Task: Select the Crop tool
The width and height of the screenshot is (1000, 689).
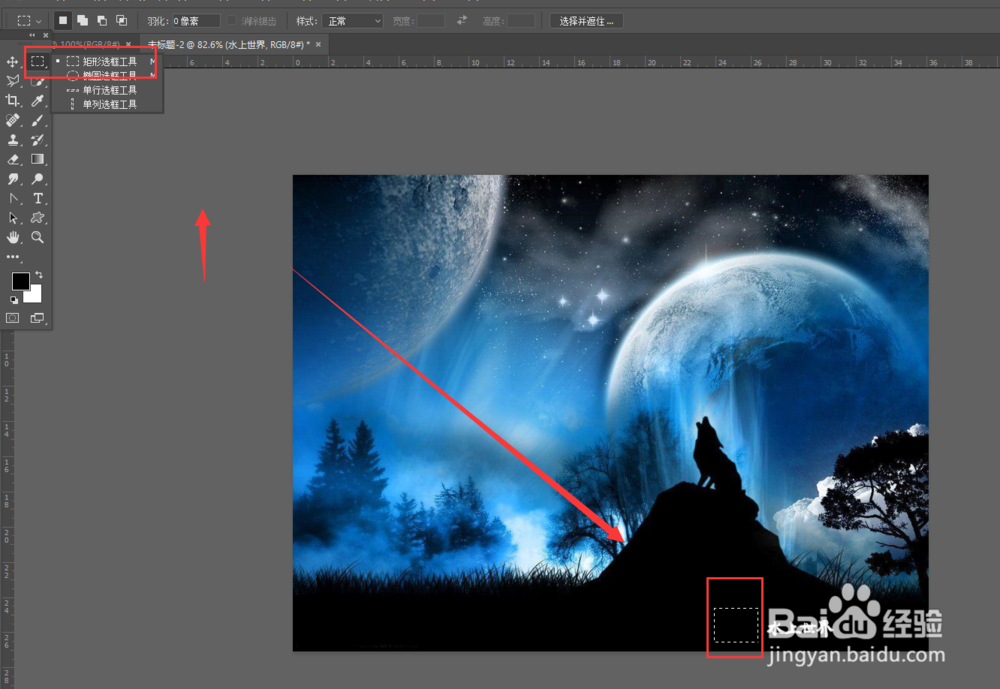Action: (12, 101)
